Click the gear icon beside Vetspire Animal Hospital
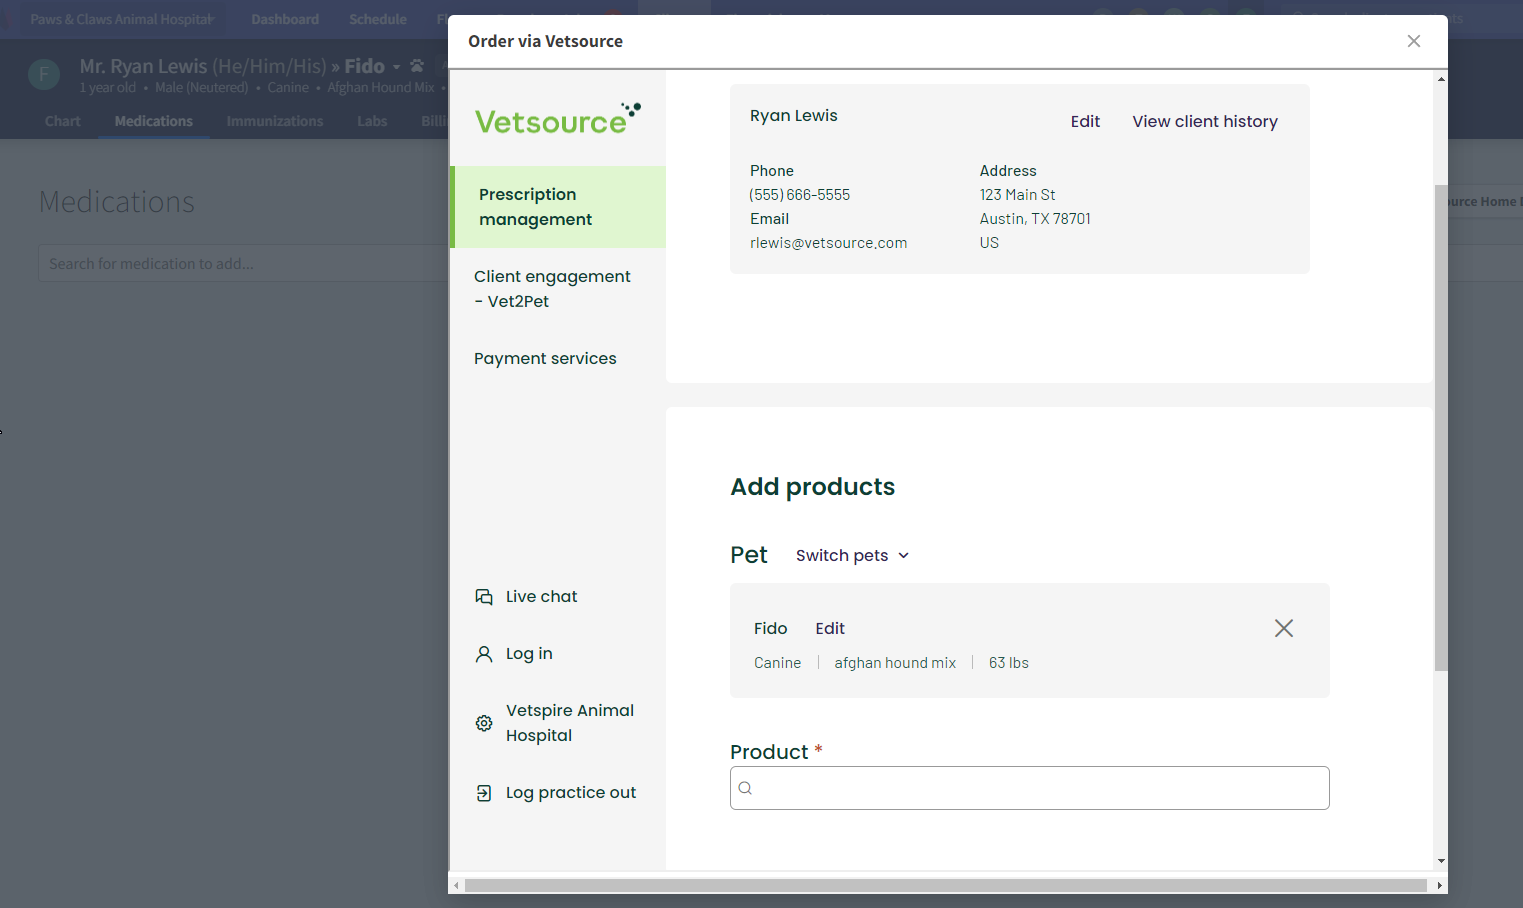Image resolution: width=1523 pixels, height=908 pixels. point(484,723)
